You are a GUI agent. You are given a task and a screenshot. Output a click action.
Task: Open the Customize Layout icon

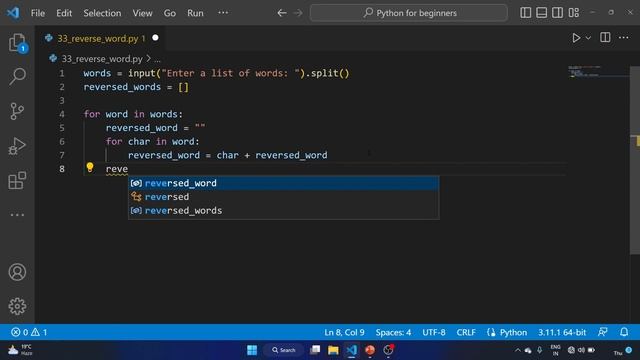coord(574,13)
